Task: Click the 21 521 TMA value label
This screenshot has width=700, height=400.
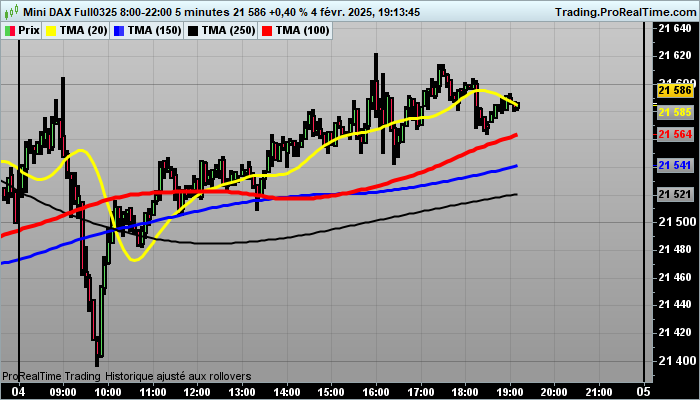Action: (x=675, y=194)
